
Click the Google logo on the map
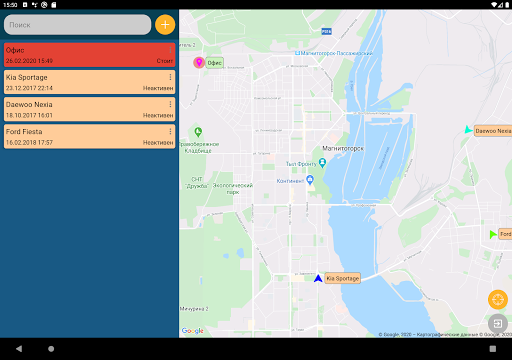[193, 331]
